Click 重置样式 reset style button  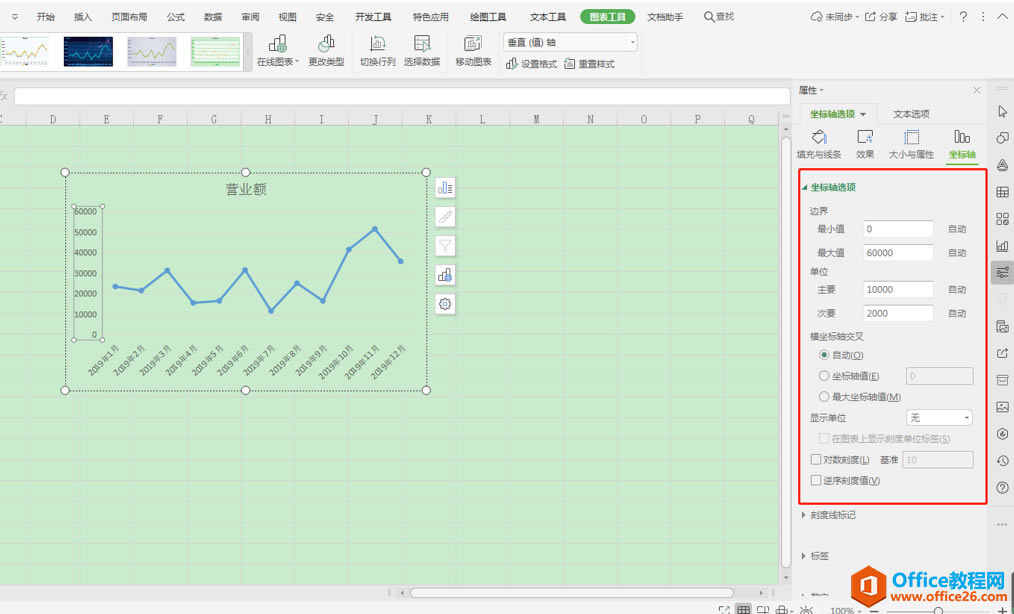coord(589,64)
